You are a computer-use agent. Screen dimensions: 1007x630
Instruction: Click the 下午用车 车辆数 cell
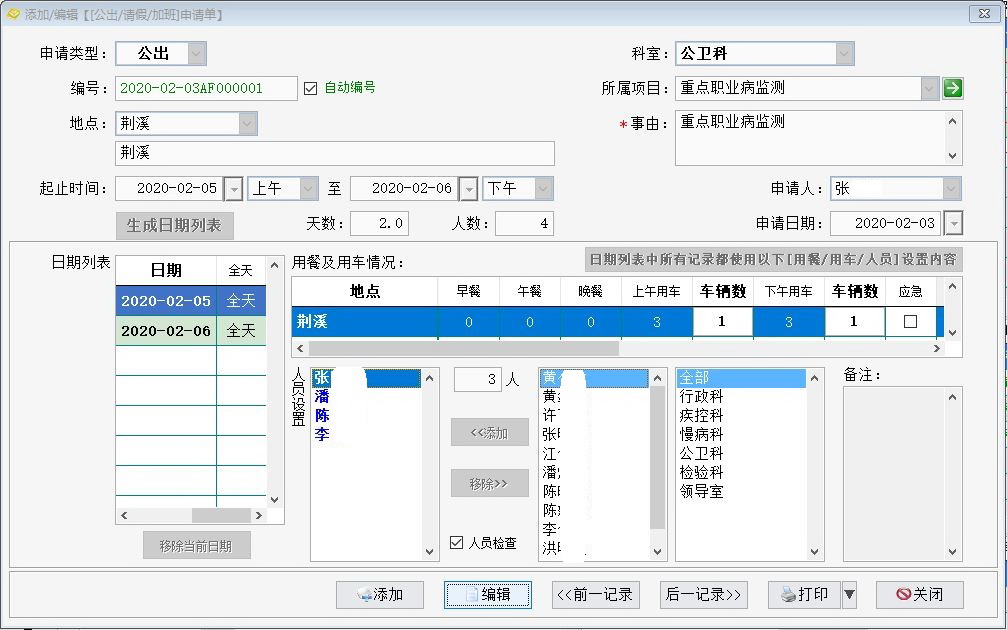[855, 322]
